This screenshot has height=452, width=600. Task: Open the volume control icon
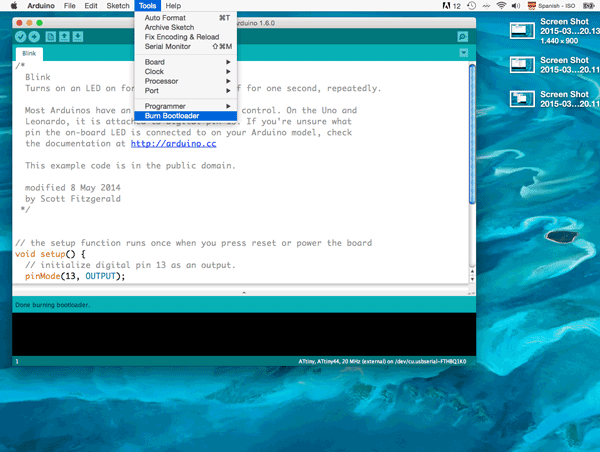click(516, 6)
